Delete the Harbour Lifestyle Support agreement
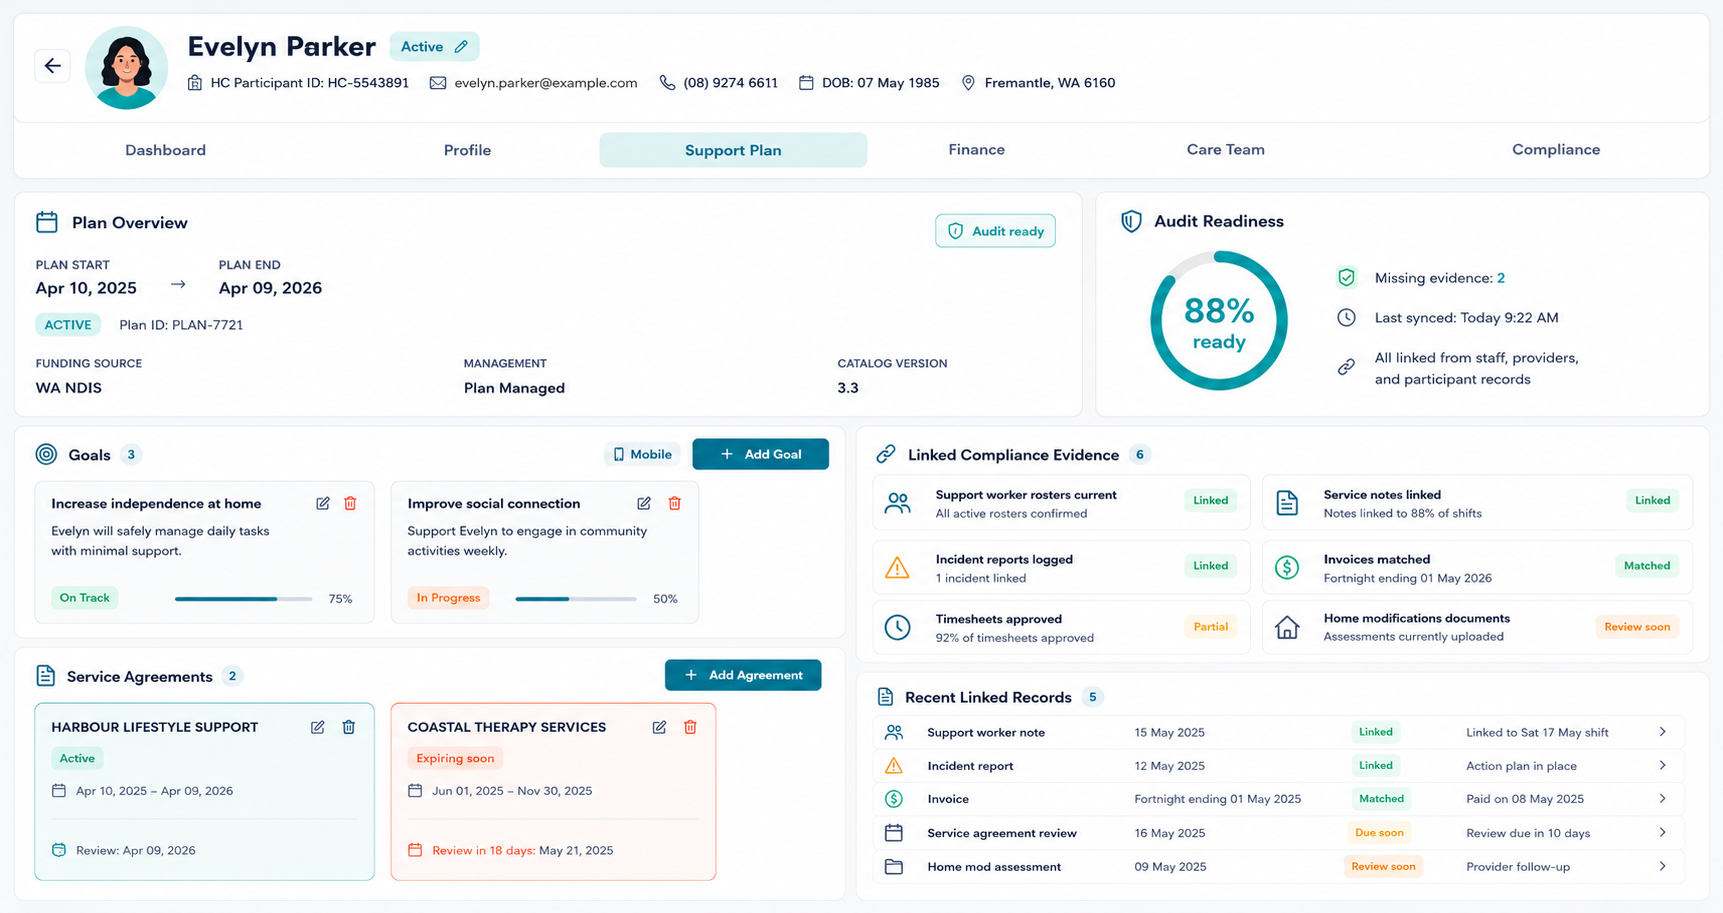The height and width of the screenshot is (913, 1723). (349, 727)
